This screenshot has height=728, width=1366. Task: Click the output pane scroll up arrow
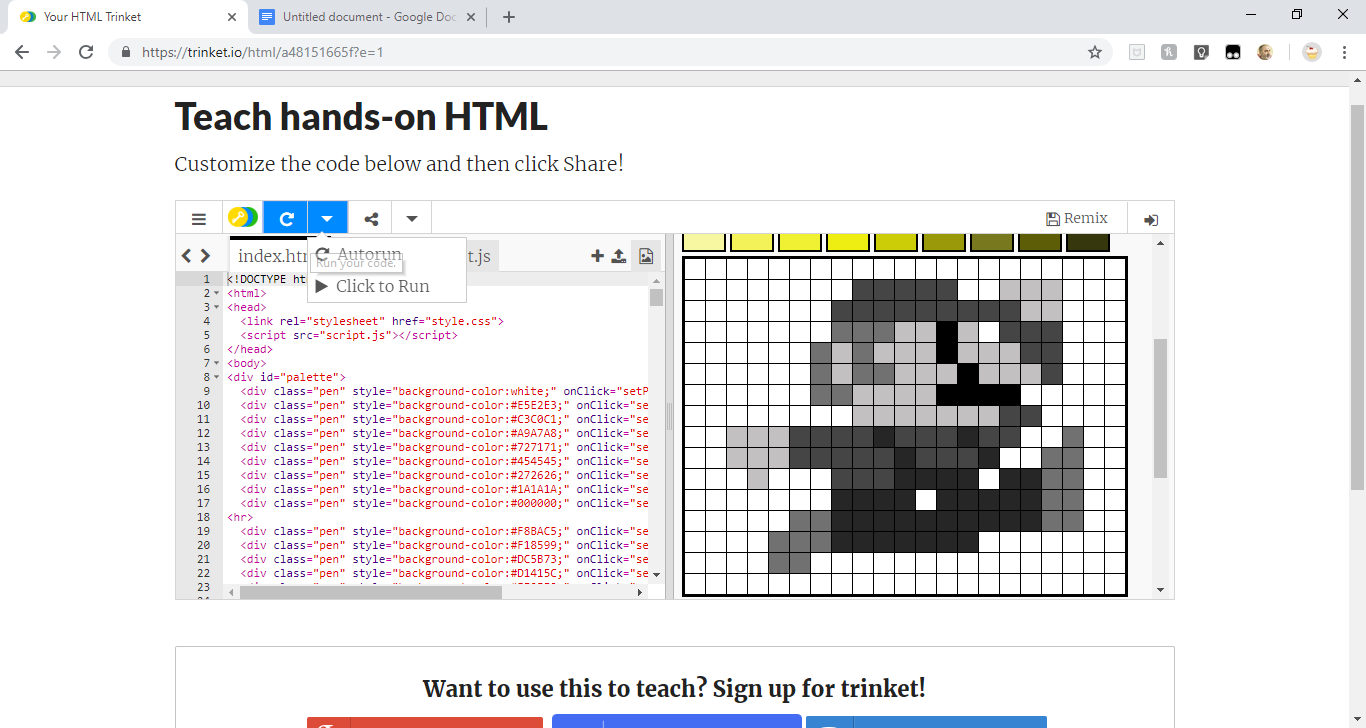click(1160, 243)
